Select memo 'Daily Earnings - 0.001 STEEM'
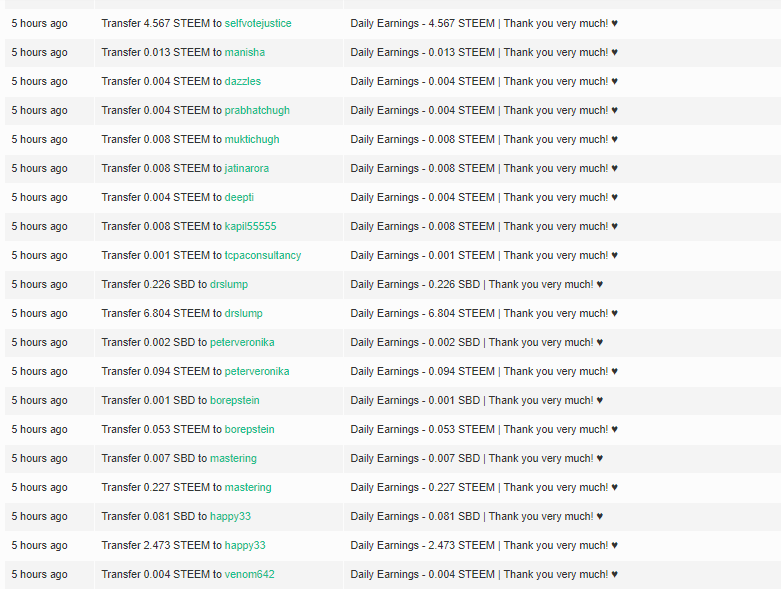 [x=422, y=255]
